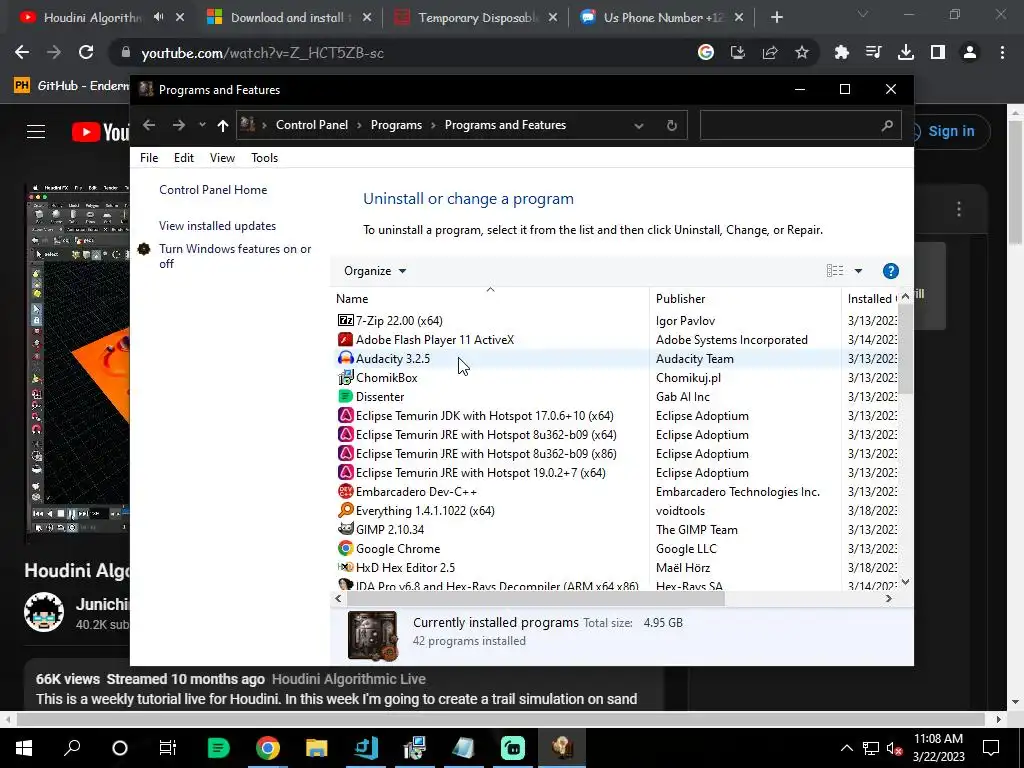Open the Tools menu

pos(264,157)
